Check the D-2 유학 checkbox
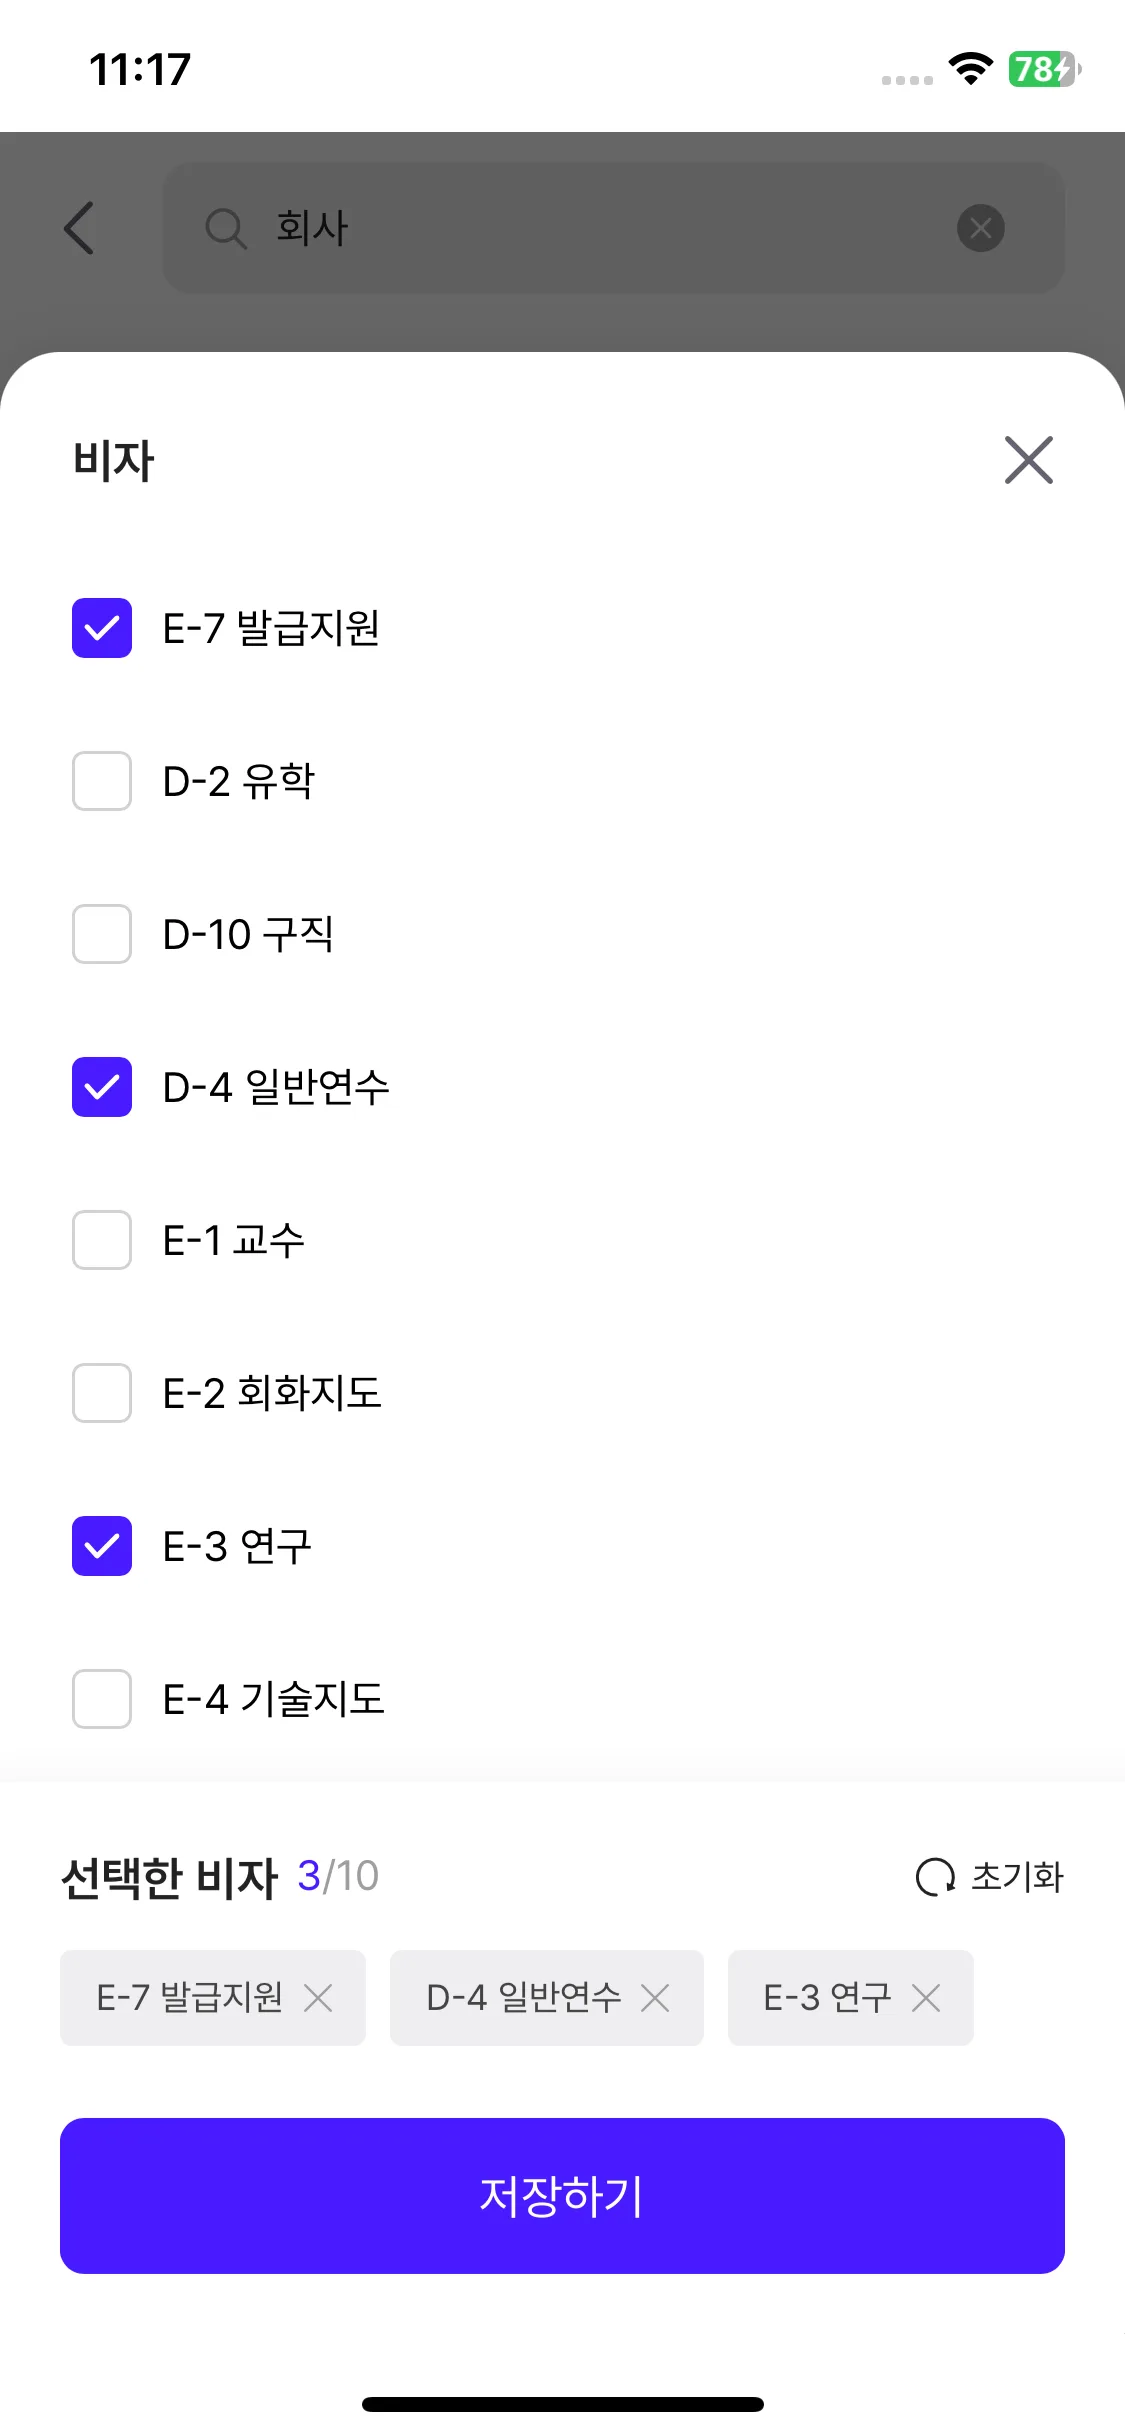This screenshot has height=2436, width=1125. 102,781
